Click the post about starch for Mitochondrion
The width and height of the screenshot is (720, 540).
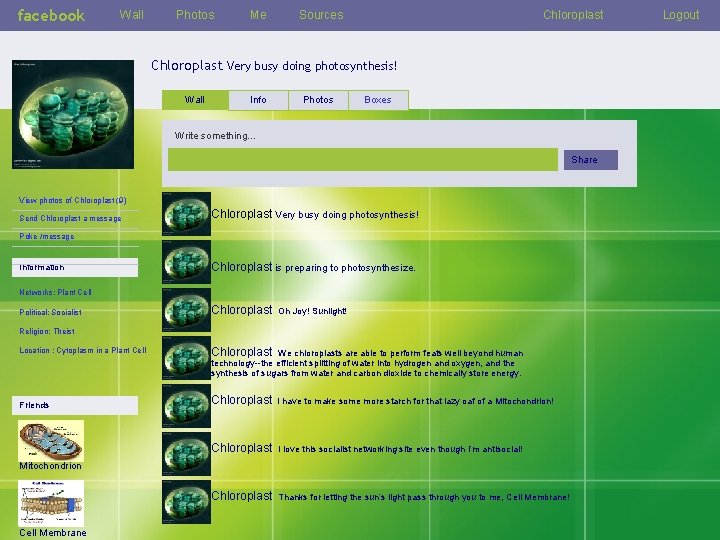point(416,401)
